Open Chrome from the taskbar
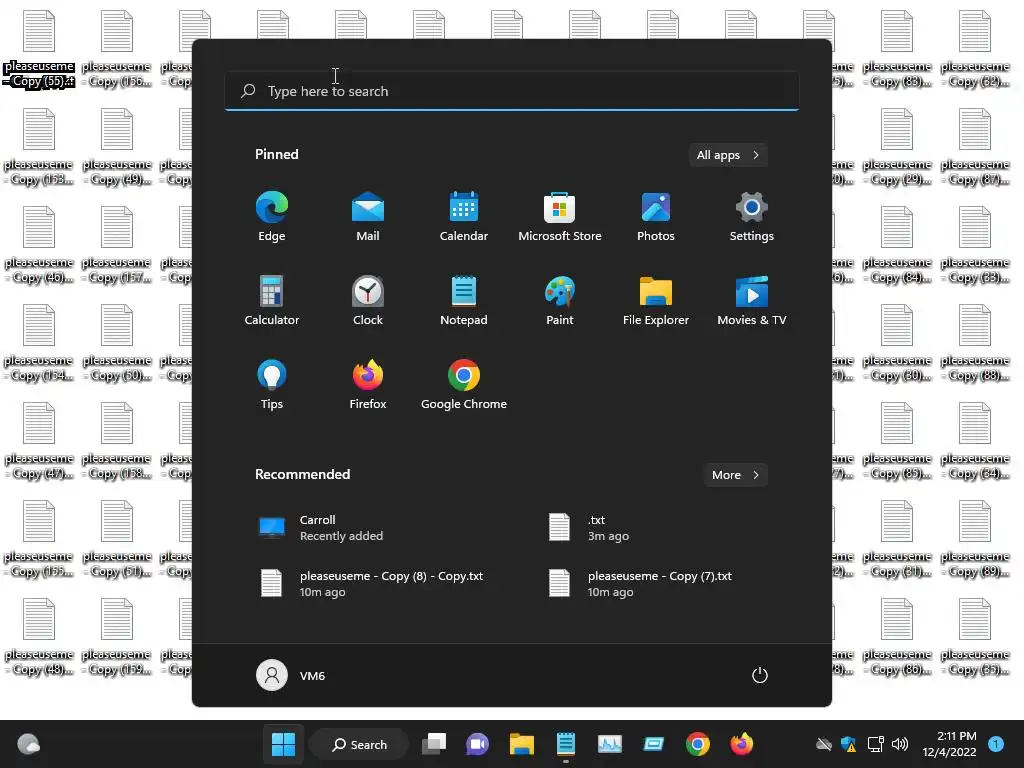1024x768 pixels. pyautogui.click(x=697, y=744)
